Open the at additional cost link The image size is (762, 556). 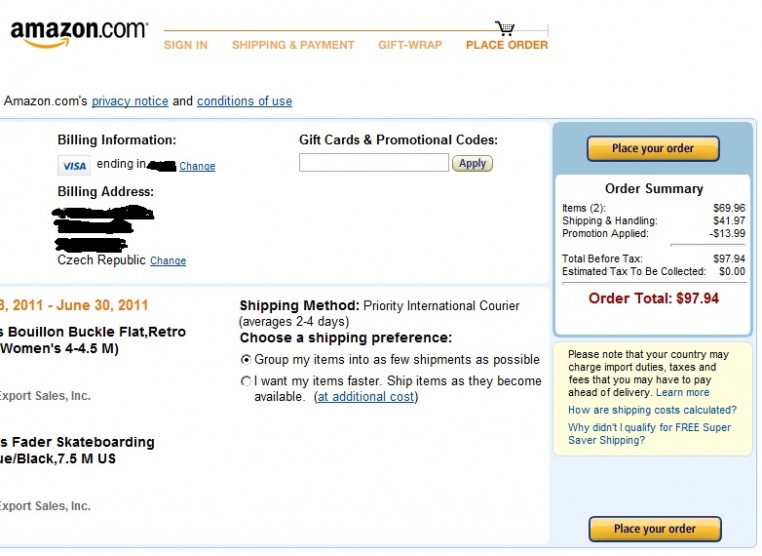tap(365, 397)
